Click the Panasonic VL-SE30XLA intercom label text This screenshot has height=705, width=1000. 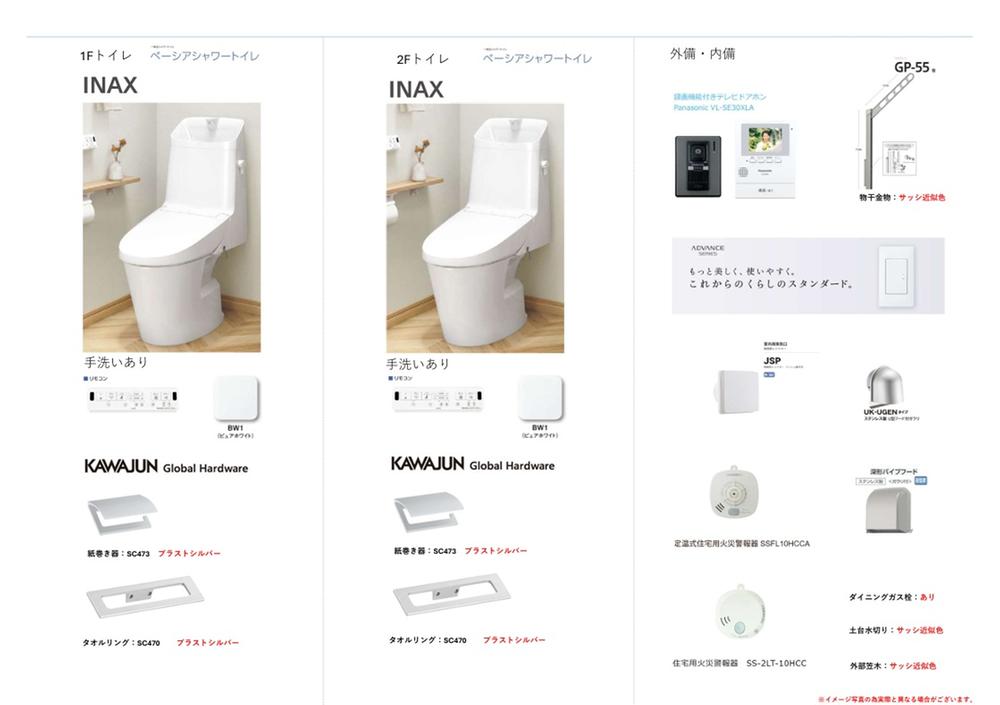(714, 108)
